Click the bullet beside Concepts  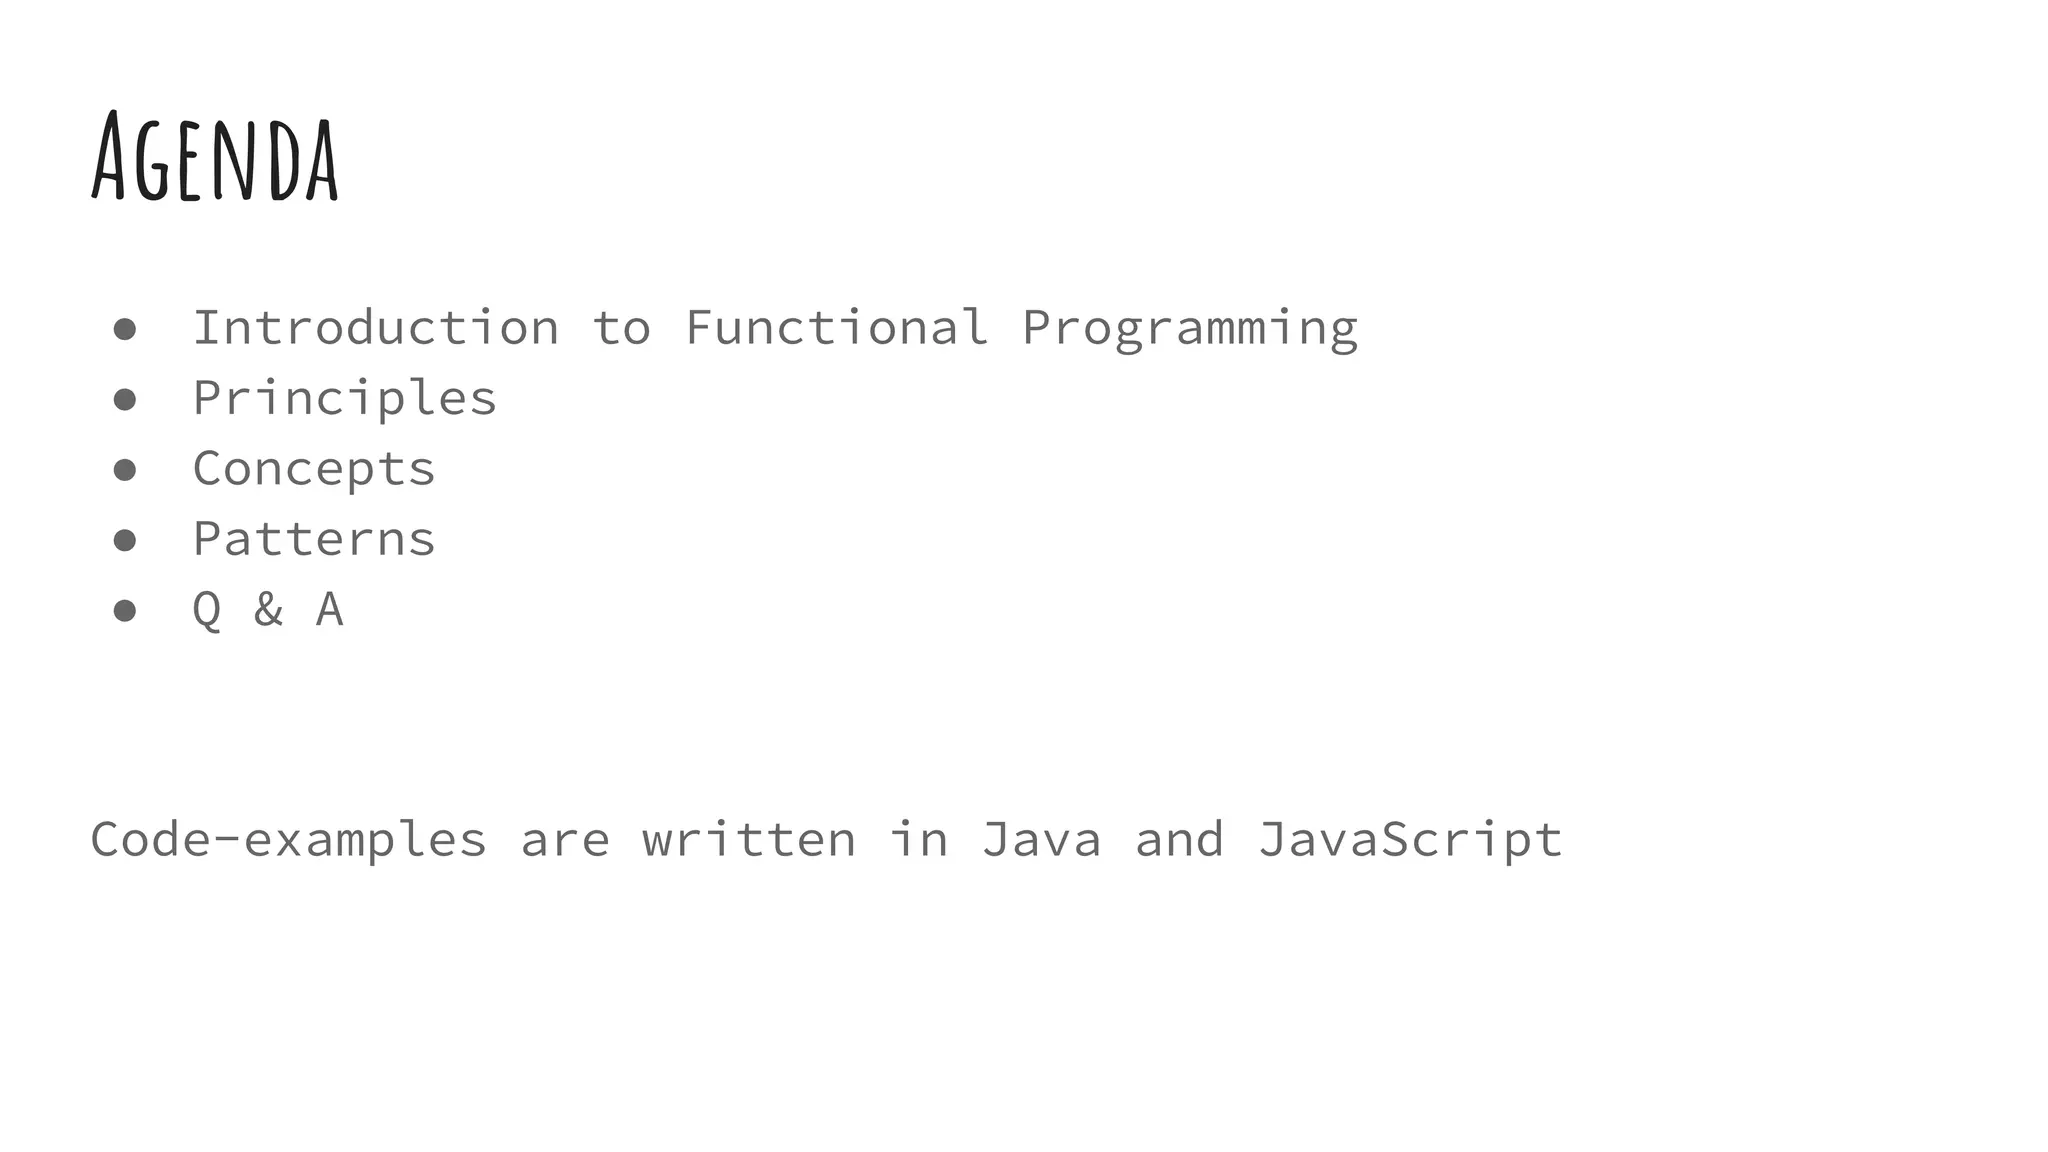(125, 470)
